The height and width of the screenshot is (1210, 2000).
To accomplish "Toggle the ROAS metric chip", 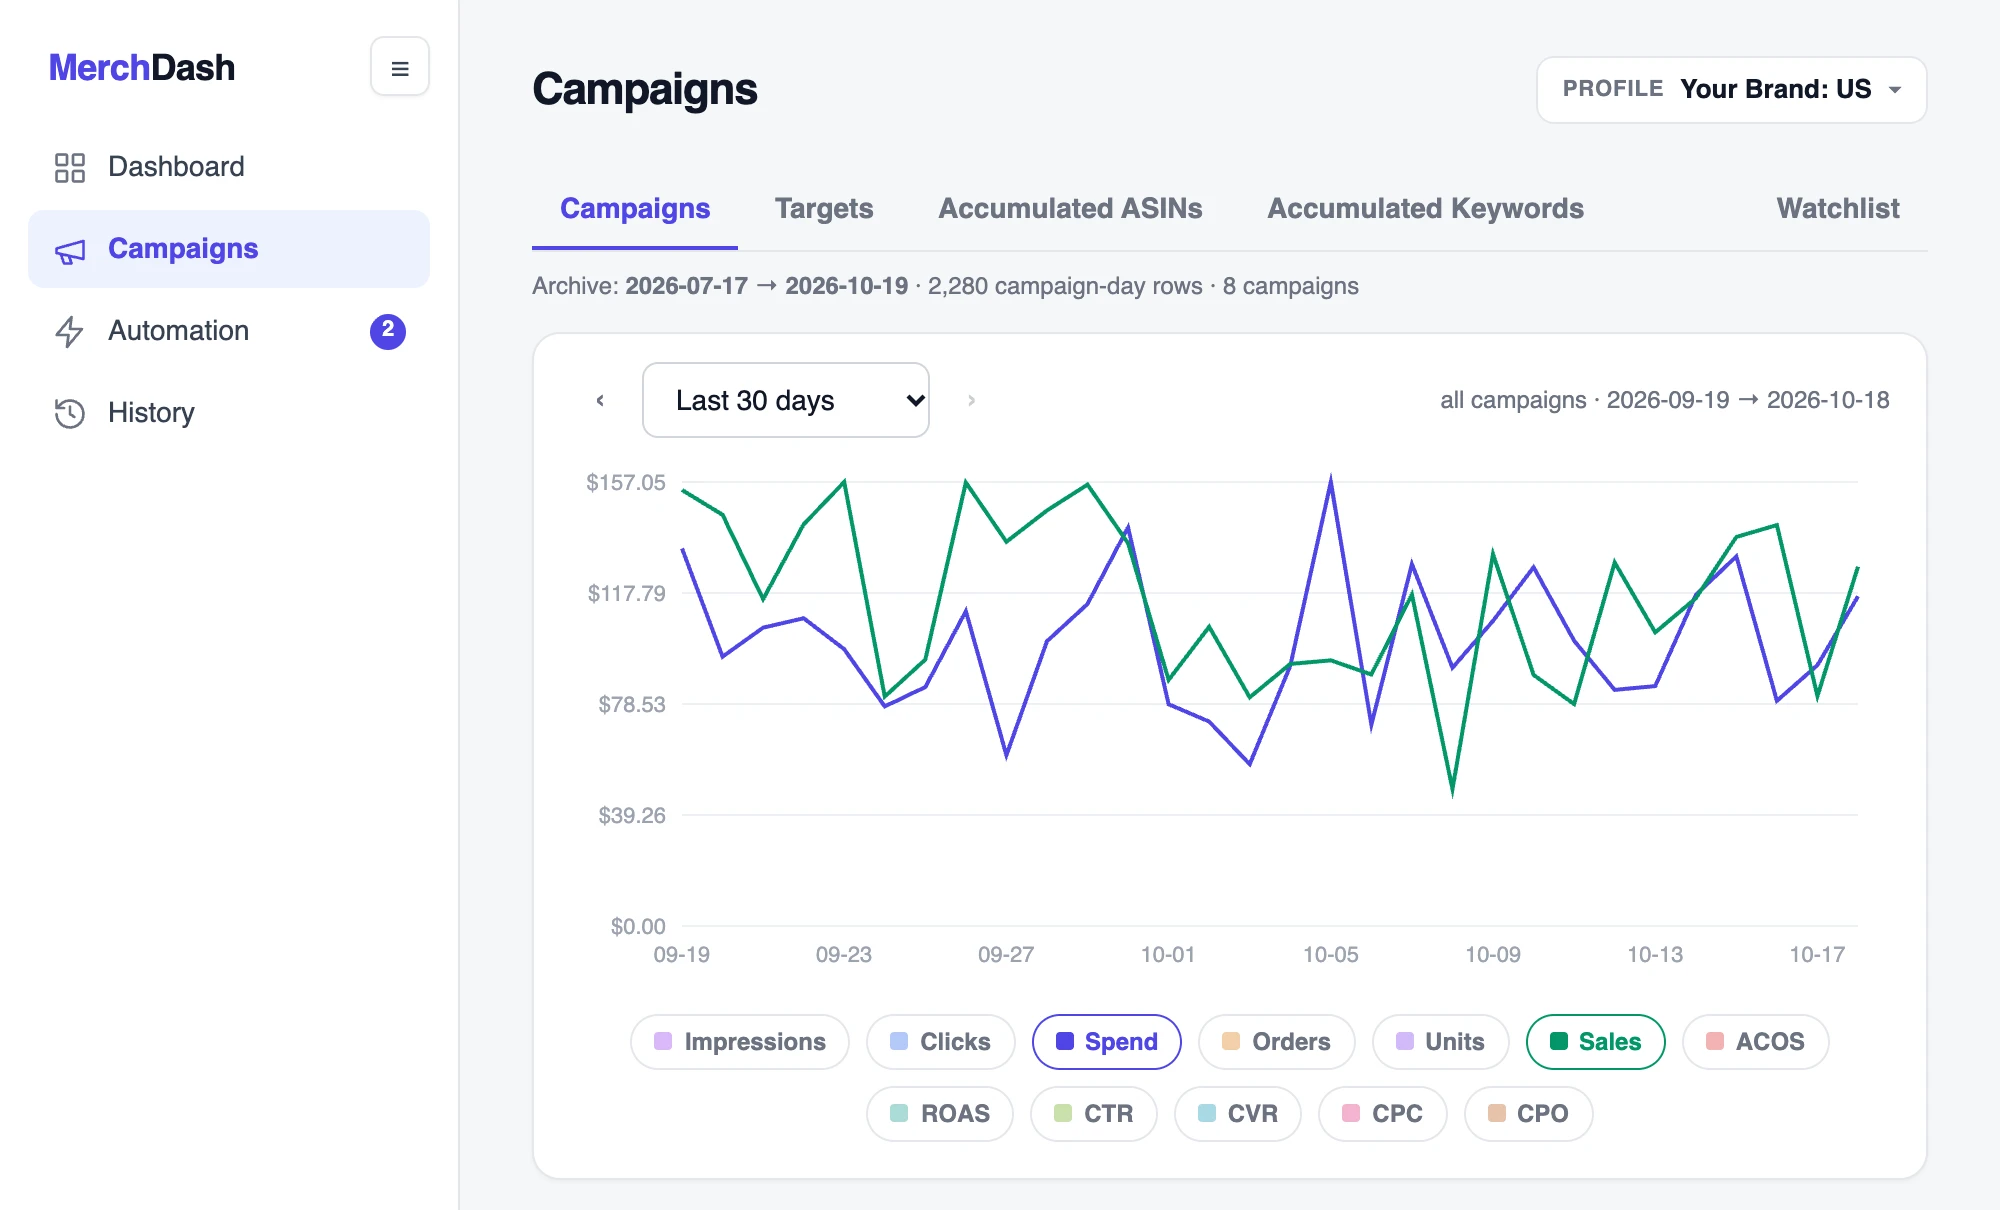I will pyautogui.click(x=940, y=1114).
